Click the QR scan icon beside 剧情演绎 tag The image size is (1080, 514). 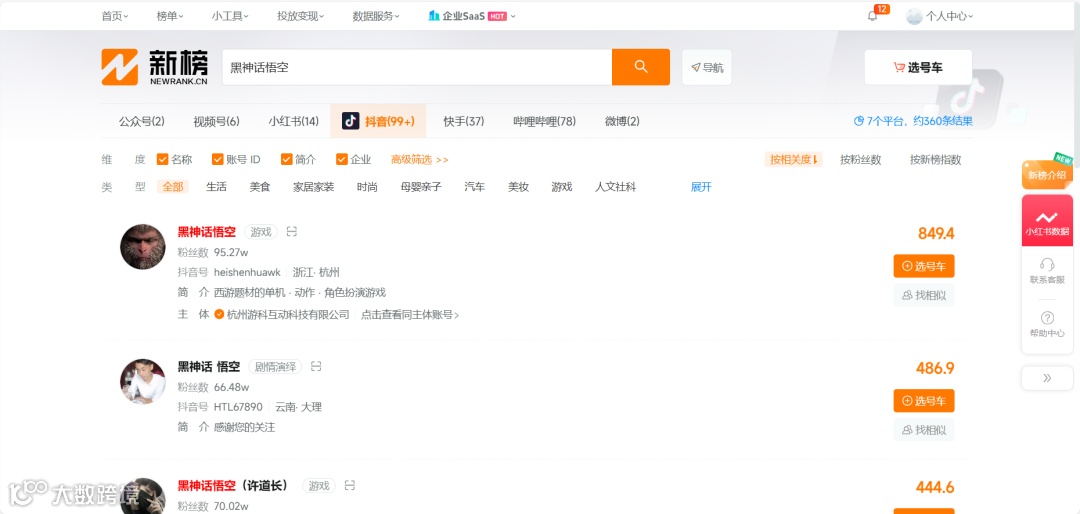click(316, 367)
